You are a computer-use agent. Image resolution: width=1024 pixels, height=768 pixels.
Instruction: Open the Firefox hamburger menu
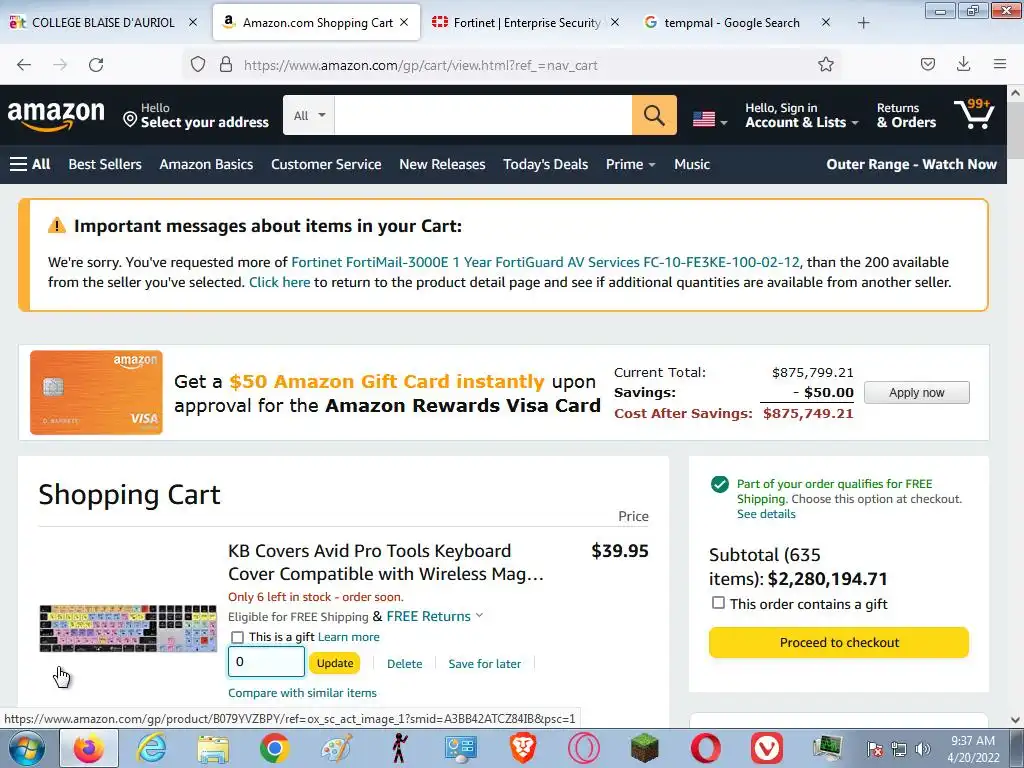point(999,64)
